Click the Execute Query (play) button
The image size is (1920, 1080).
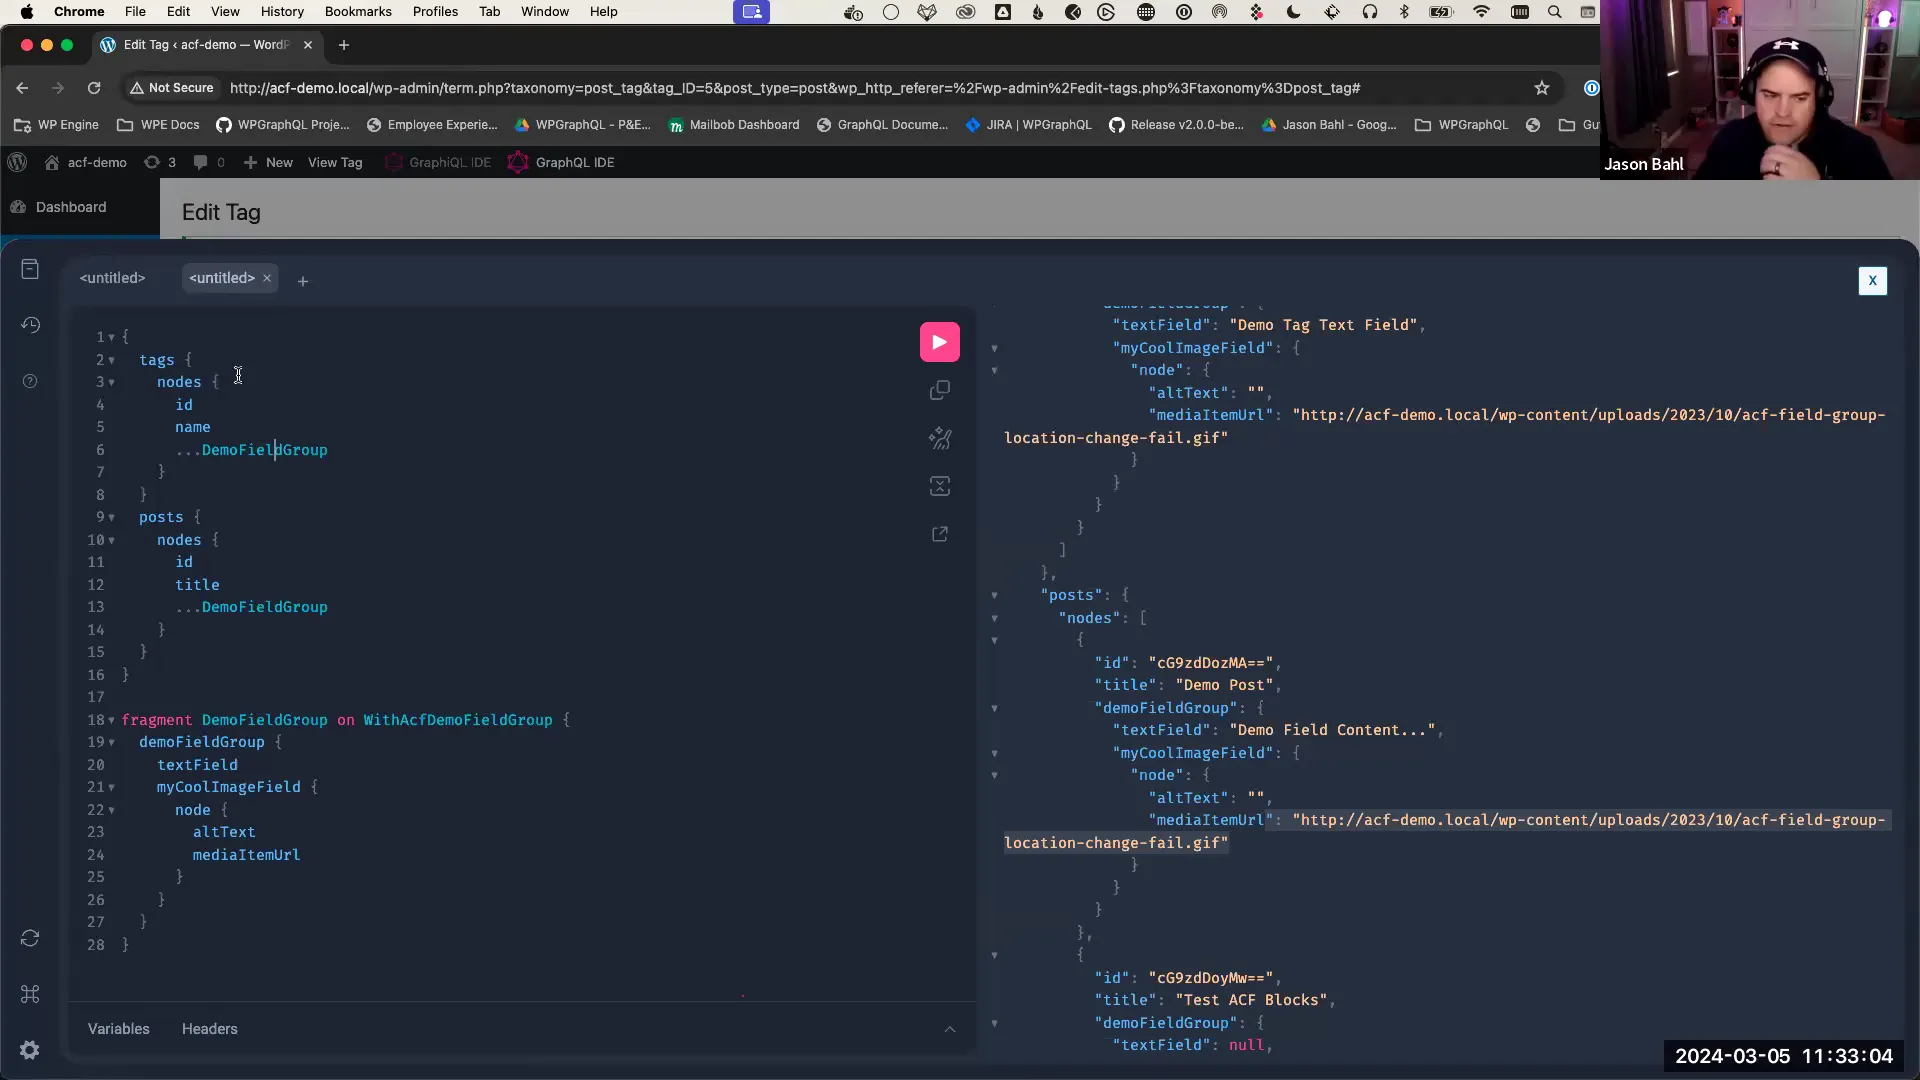point(938,340)
